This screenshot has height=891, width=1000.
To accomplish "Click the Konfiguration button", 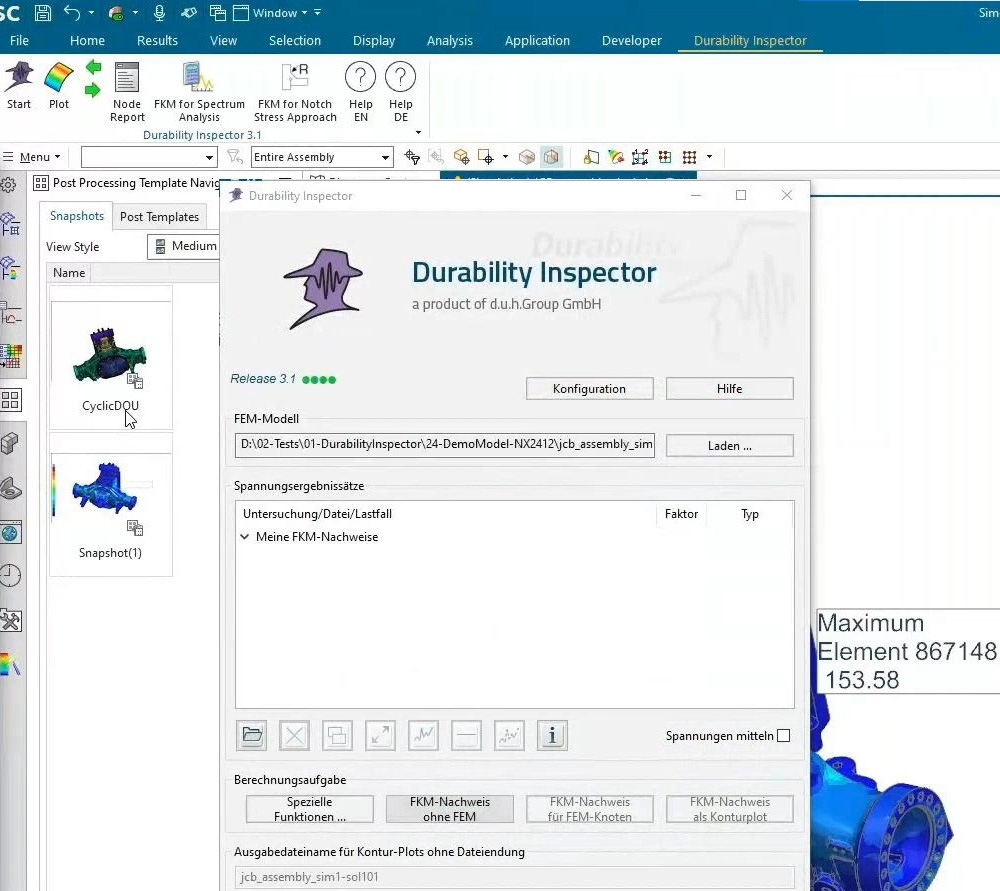I will (x=589, y=388).
